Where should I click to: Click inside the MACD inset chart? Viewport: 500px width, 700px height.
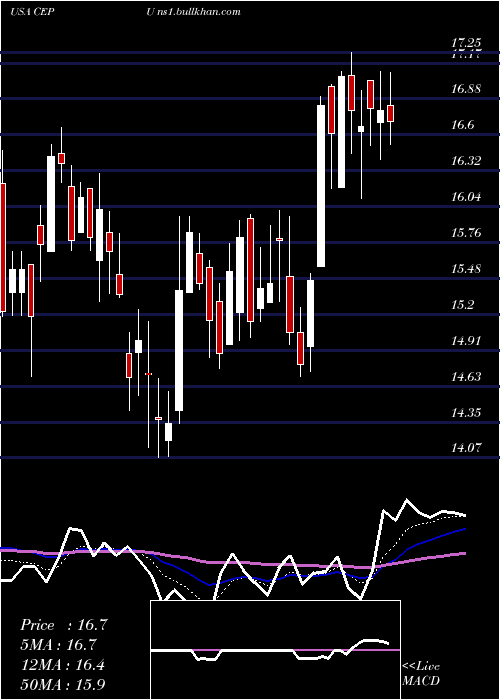tap(275, 650)
